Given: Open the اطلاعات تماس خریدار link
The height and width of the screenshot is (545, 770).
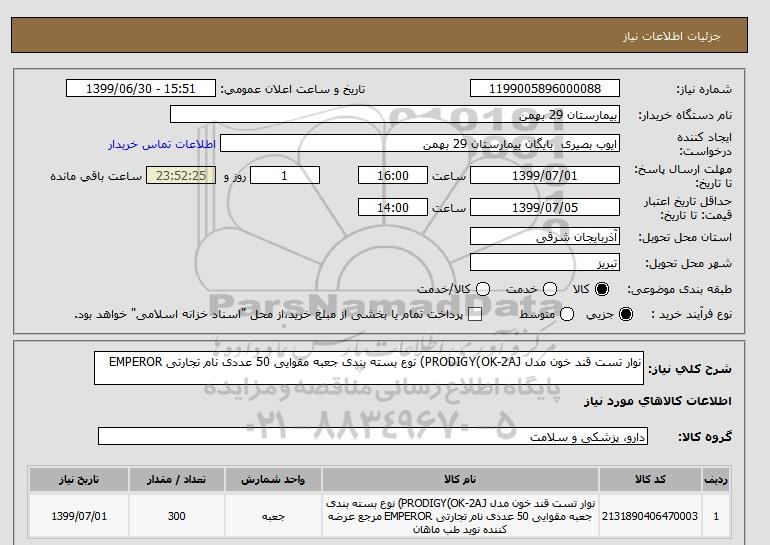Looking at the screenshot, I should click(162, 144).
